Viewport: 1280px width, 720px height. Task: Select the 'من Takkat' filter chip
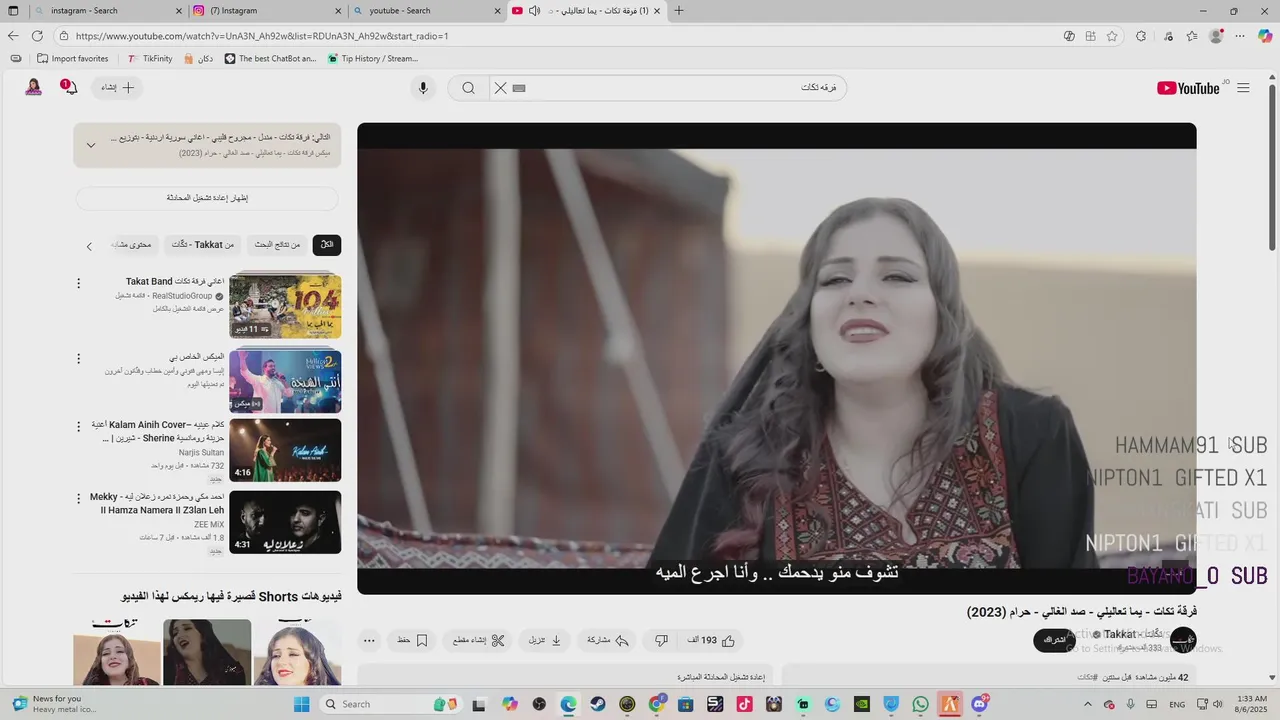(203, 245)
